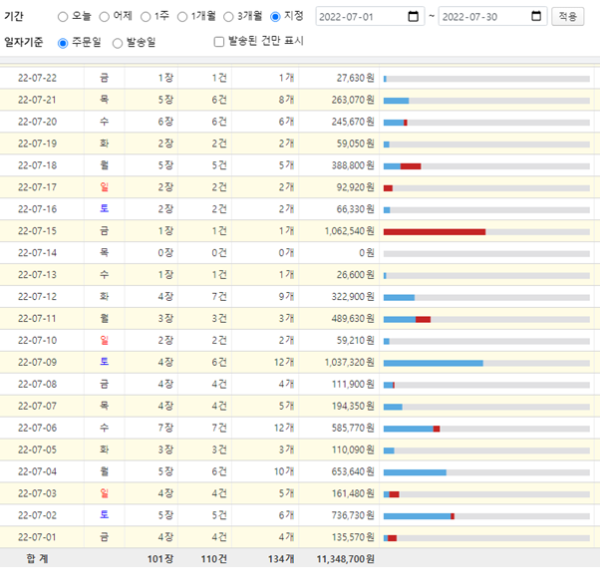Screen dimensions: 600x572
Task: Click the 합 계 total label
Action: click(x=37, y=559)
